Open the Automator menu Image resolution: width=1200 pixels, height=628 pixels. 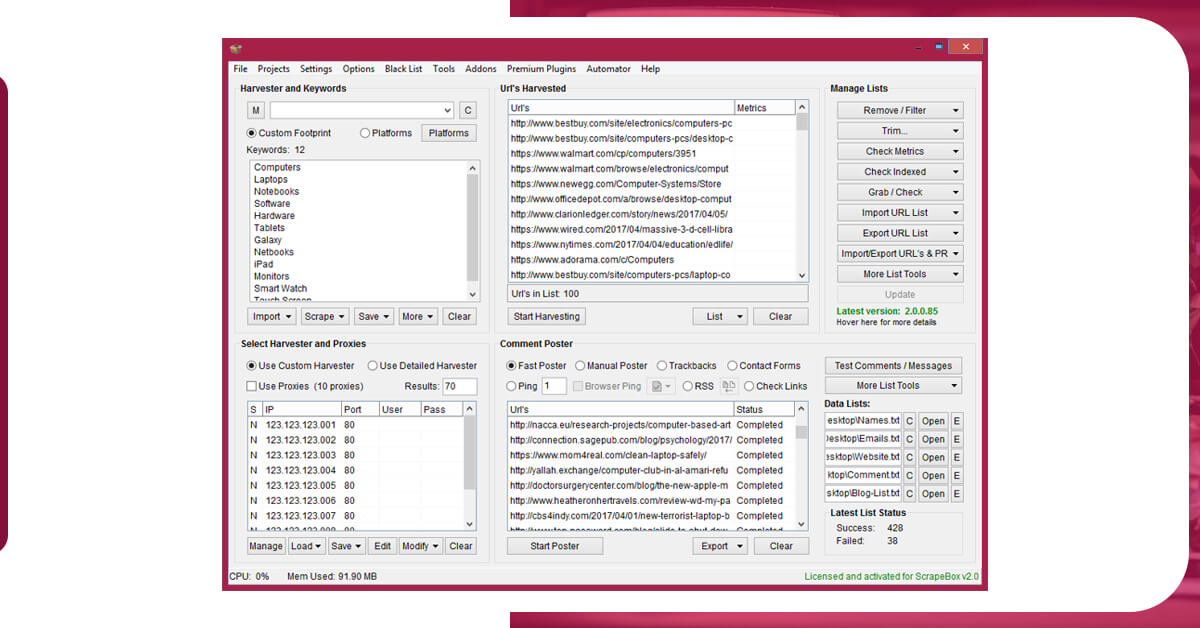pyautogui.click(x=609, y=69)
